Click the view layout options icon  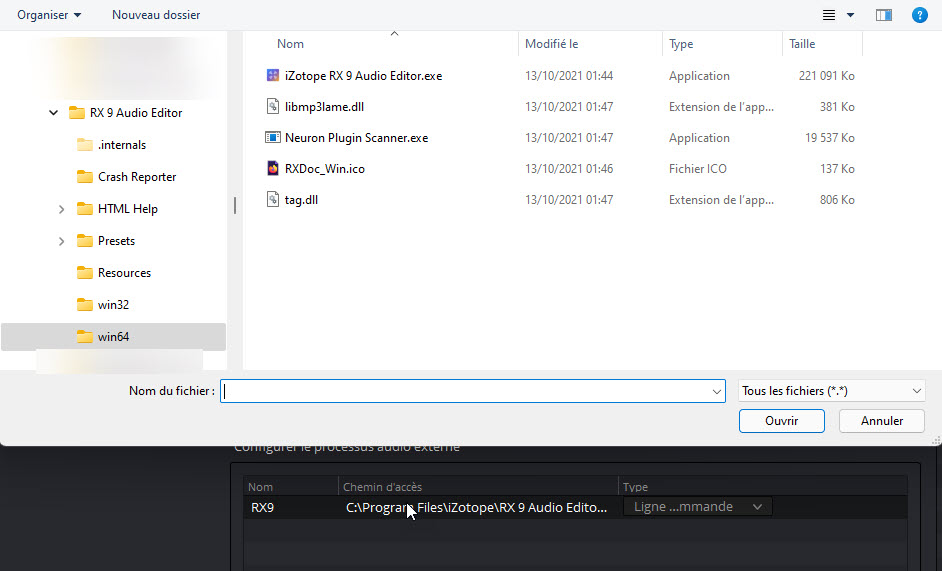click(829, 15)
